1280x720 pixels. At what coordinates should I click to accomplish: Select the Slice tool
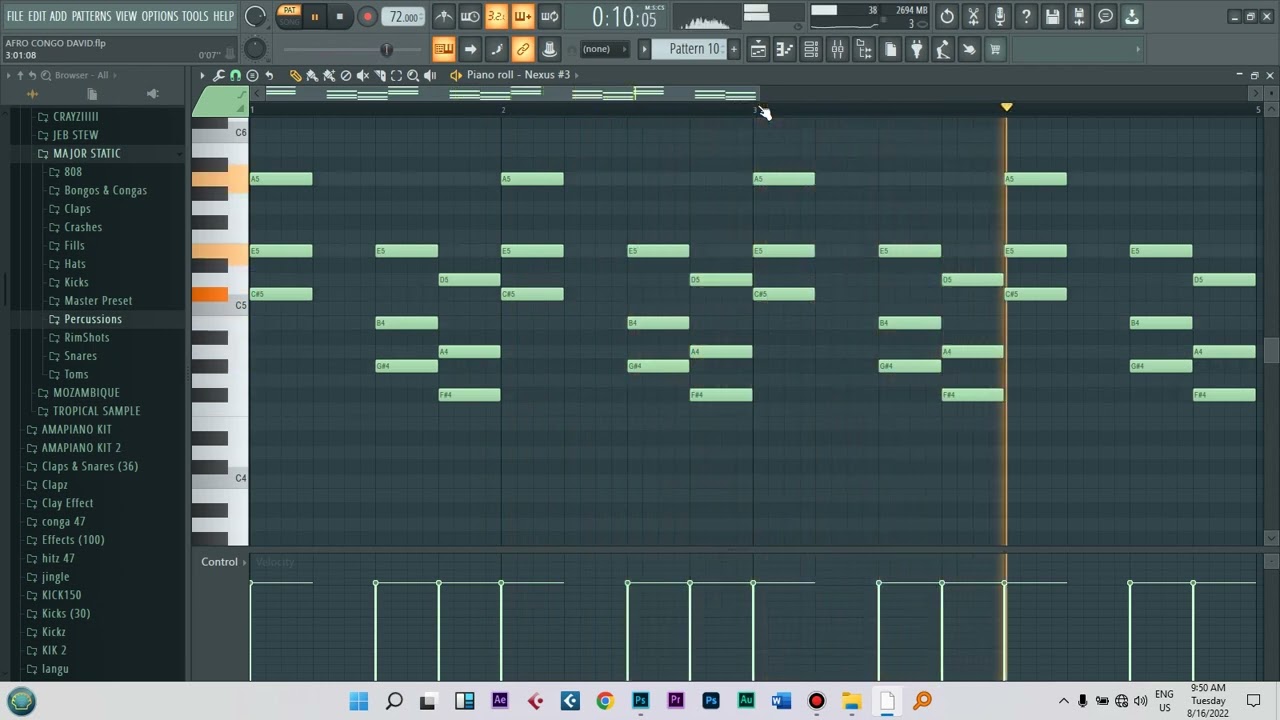(x=380, y=75)
